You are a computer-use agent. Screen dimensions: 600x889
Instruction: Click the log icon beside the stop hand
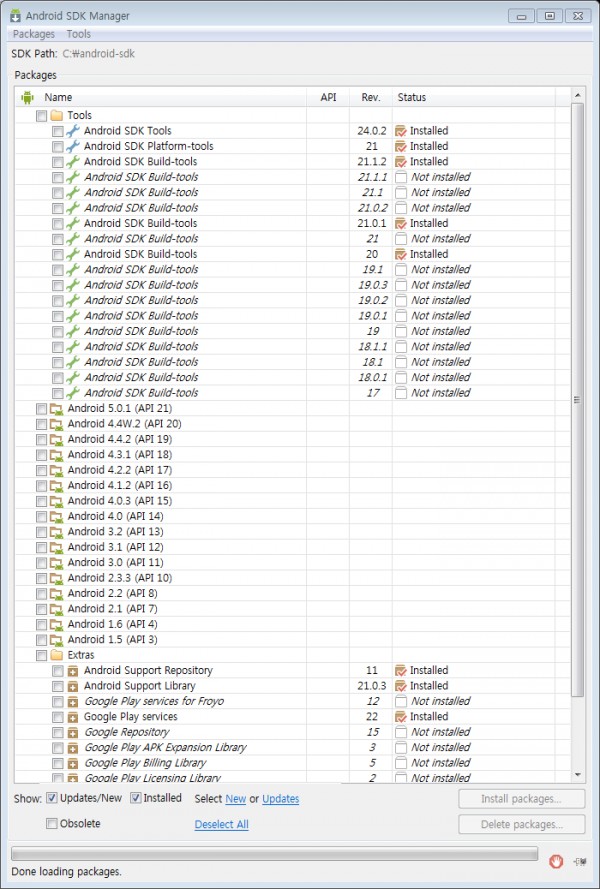click(x=580, y=861)
